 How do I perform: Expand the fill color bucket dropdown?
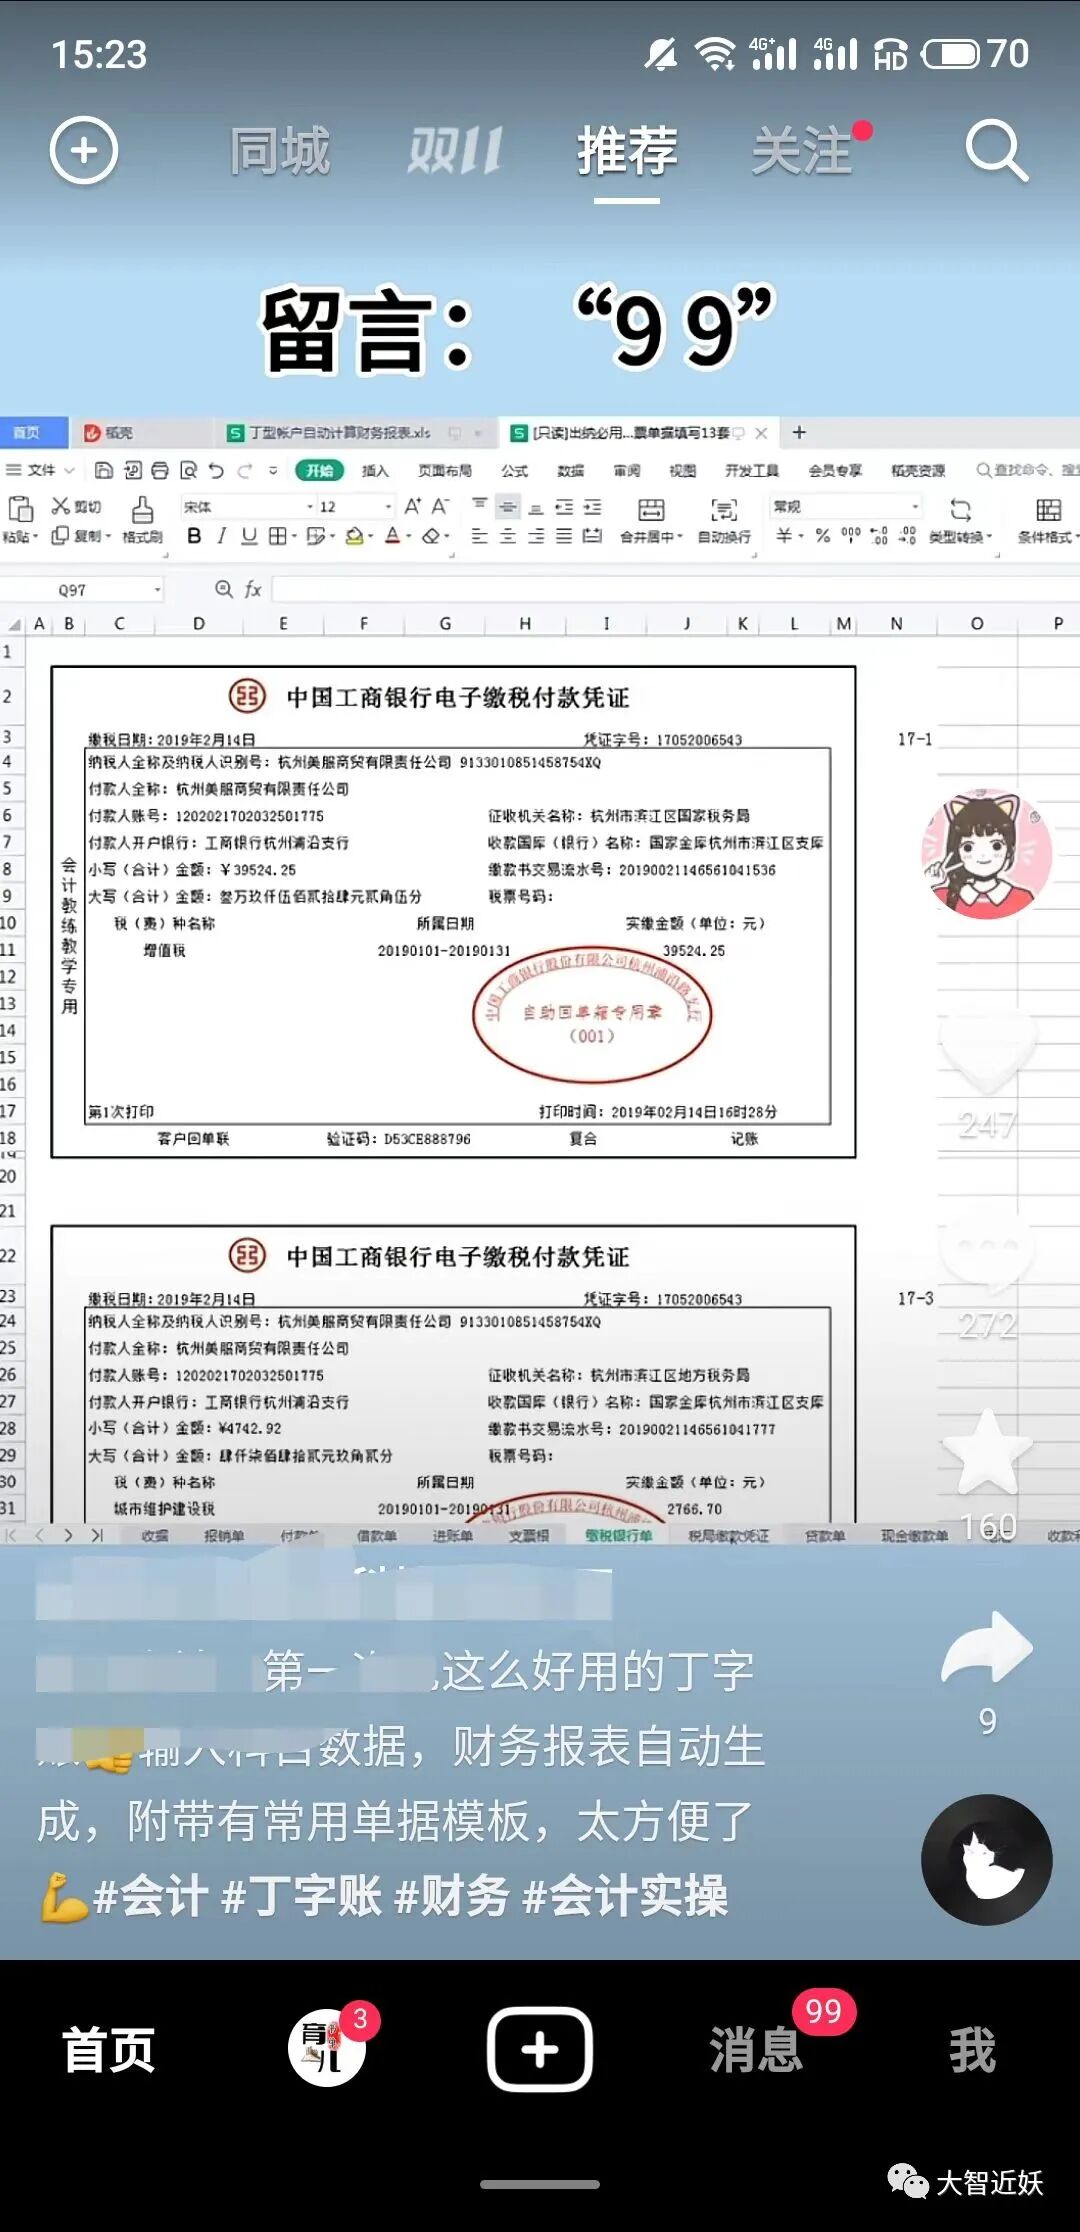pyautogui.click(x=371, y=537)
